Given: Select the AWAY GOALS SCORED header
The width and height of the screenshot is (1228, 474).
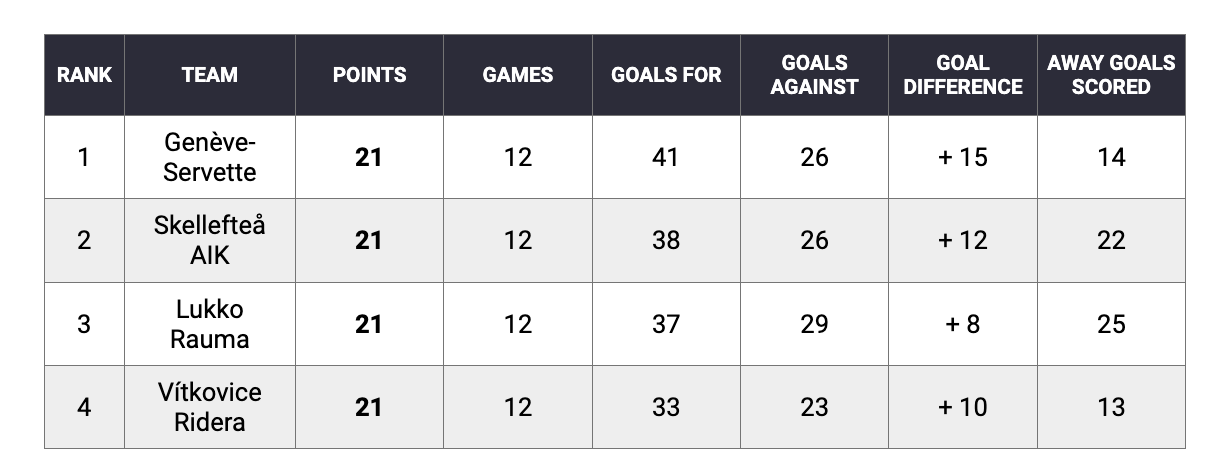Looking at the screenshot, I should 1111,75.
